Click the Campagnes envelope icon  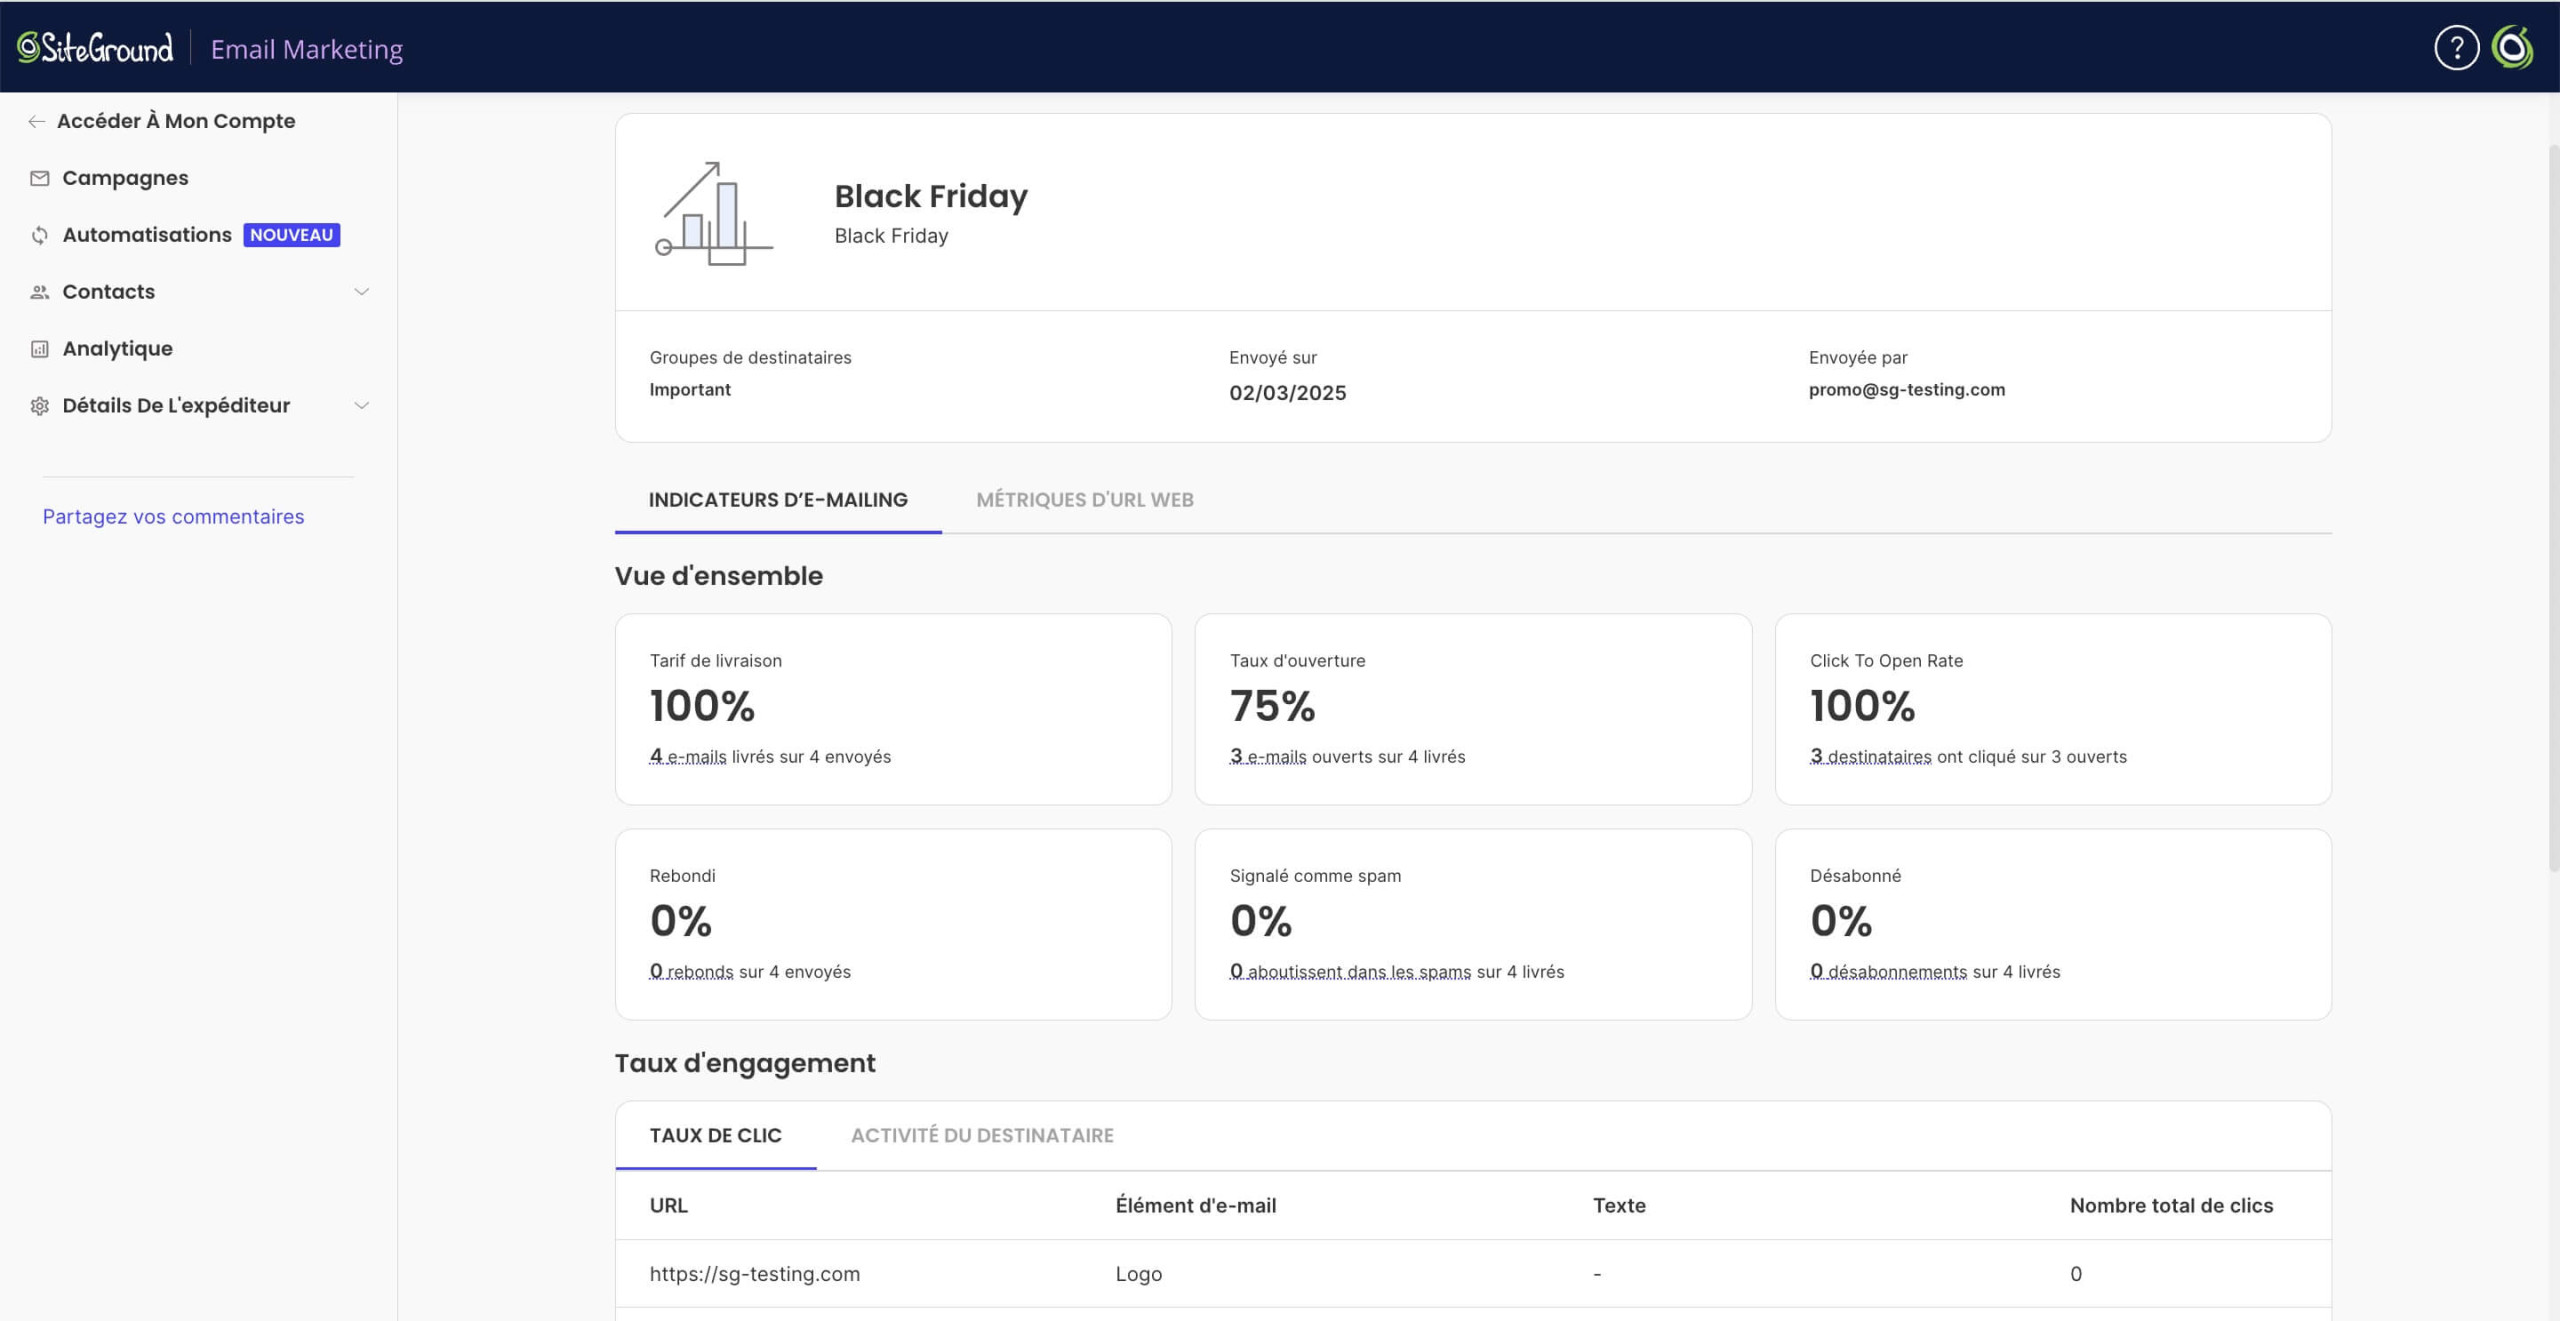pos(40,178)
